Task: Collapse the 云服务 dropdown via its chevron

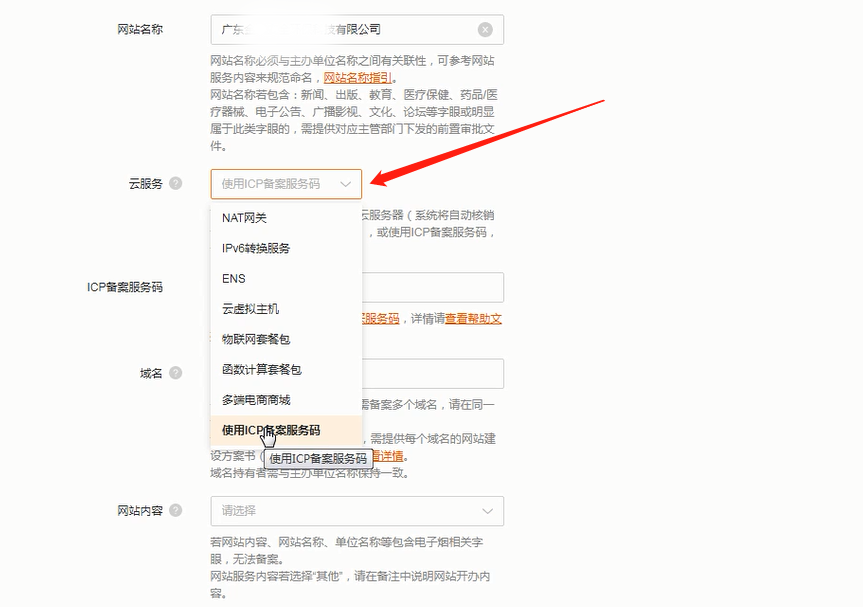Action: pos(347,184)
